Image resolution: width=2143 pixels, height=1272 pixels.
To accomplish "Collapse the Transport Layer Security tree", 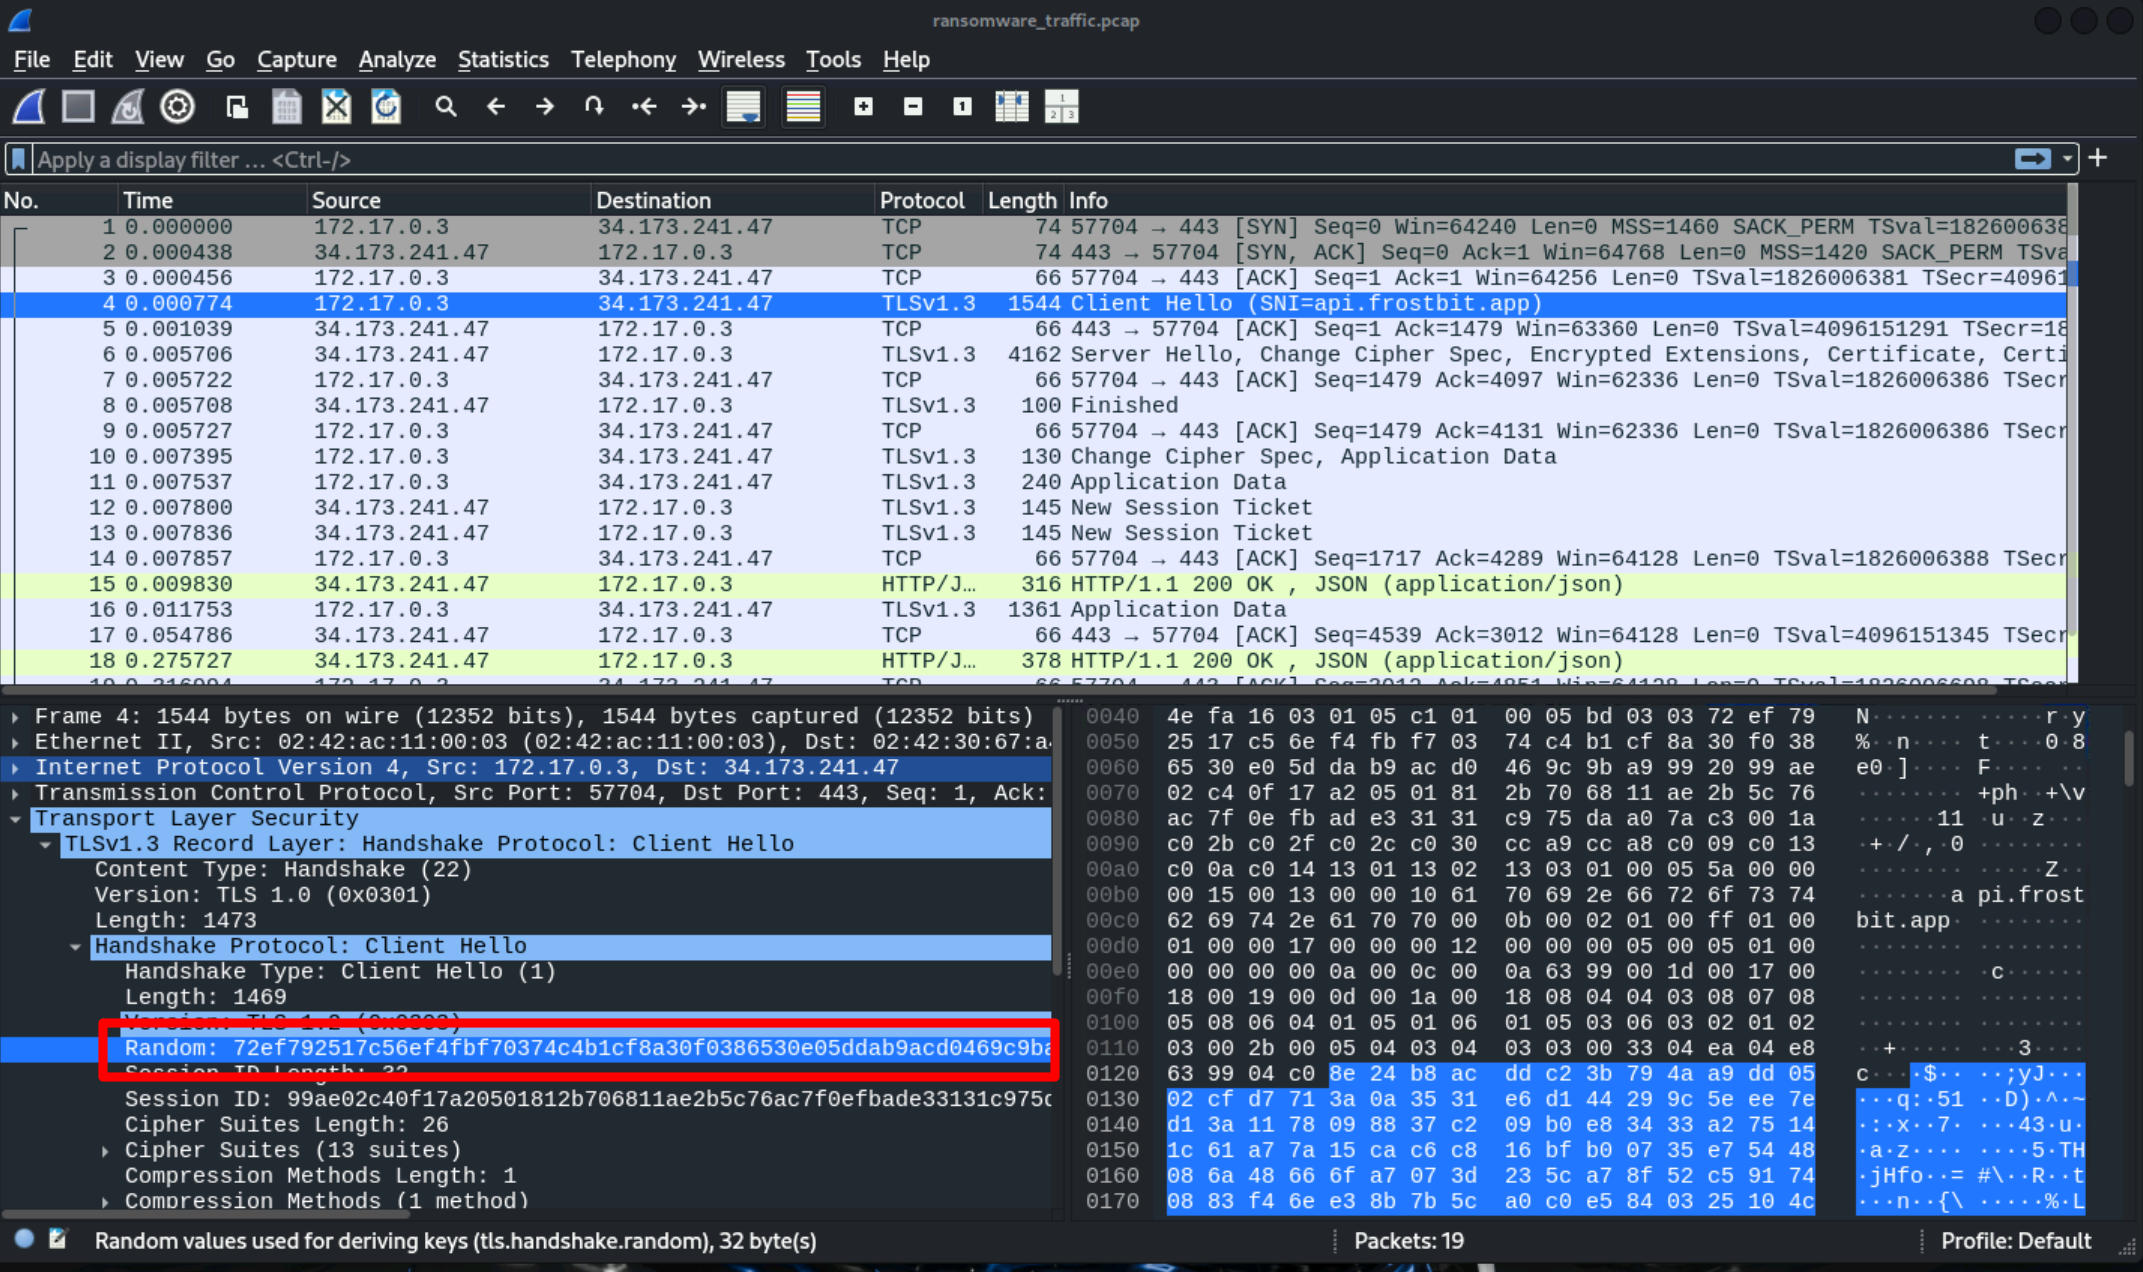I will pos(15,819).
